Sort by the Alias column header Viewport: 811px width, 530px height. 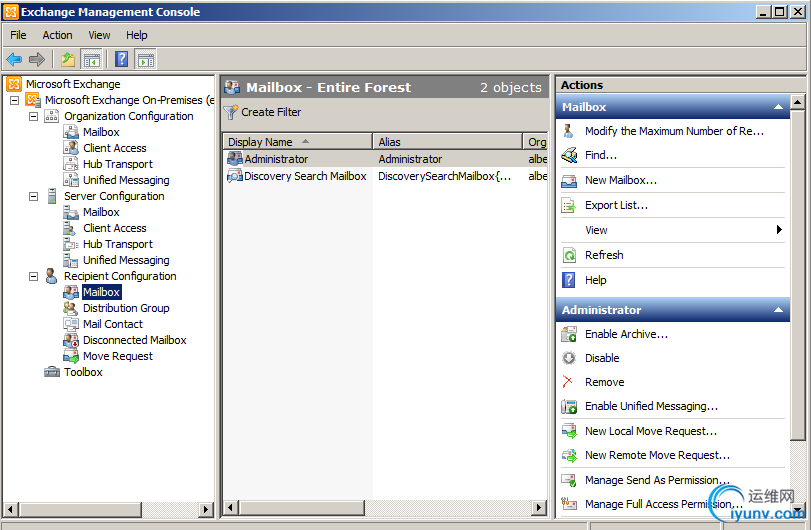pyautogui.click(x=447, y=142)
